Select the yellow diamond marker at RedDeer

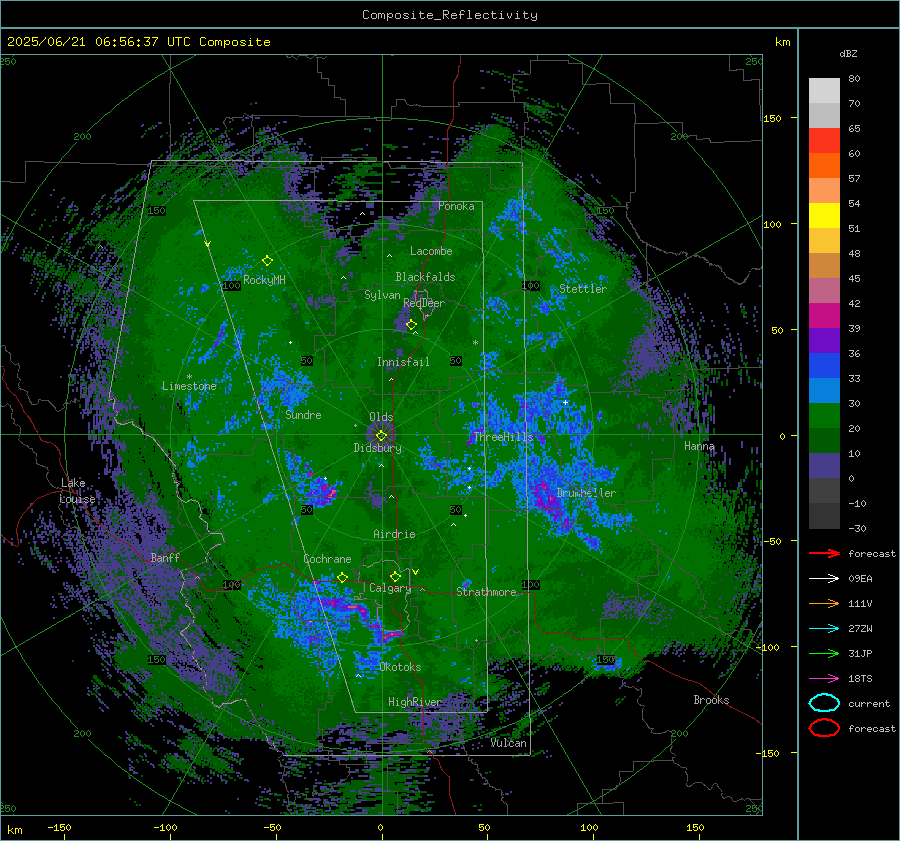[x=412, y=325]
